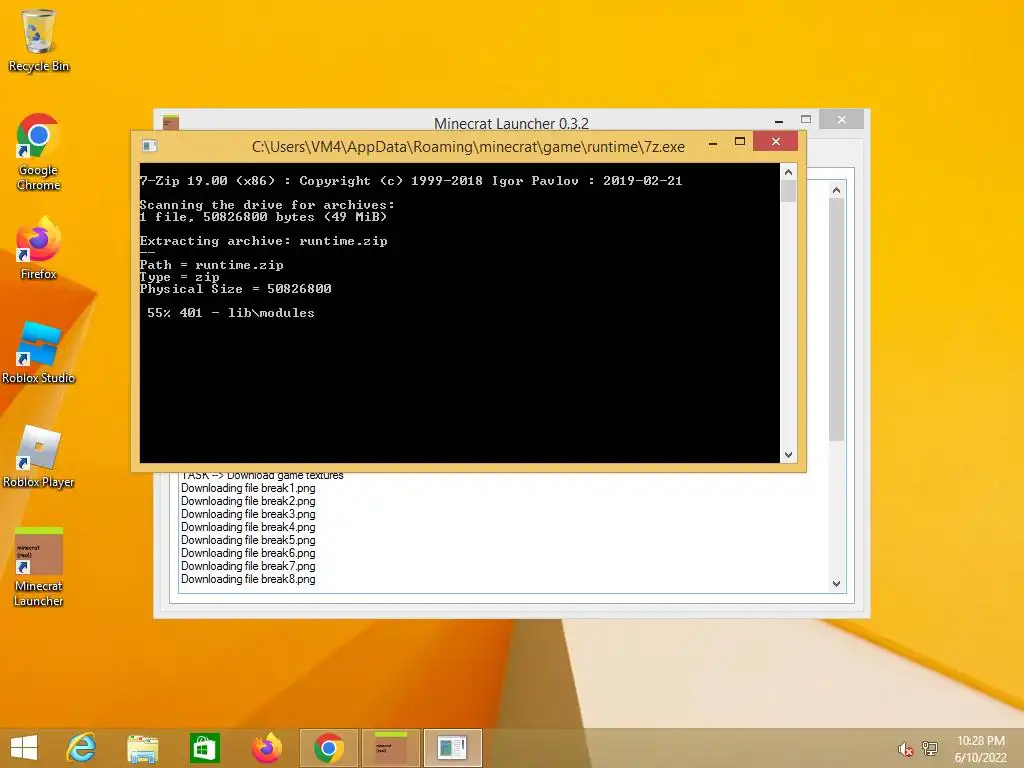Click the 7z.exe console window system icon
Screen dimensions: 1024x768
[x=150, y=146]
